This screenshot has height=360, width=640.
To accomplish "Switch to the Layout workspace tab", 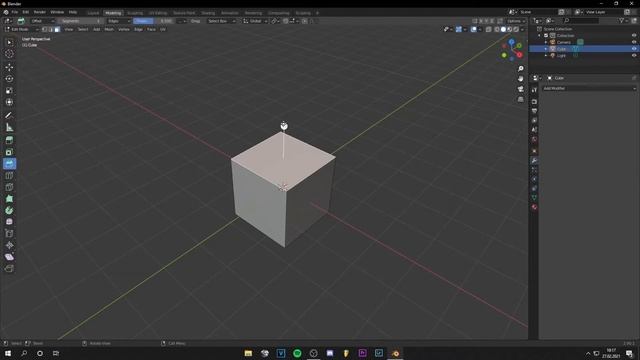I will tap(93, 13).
